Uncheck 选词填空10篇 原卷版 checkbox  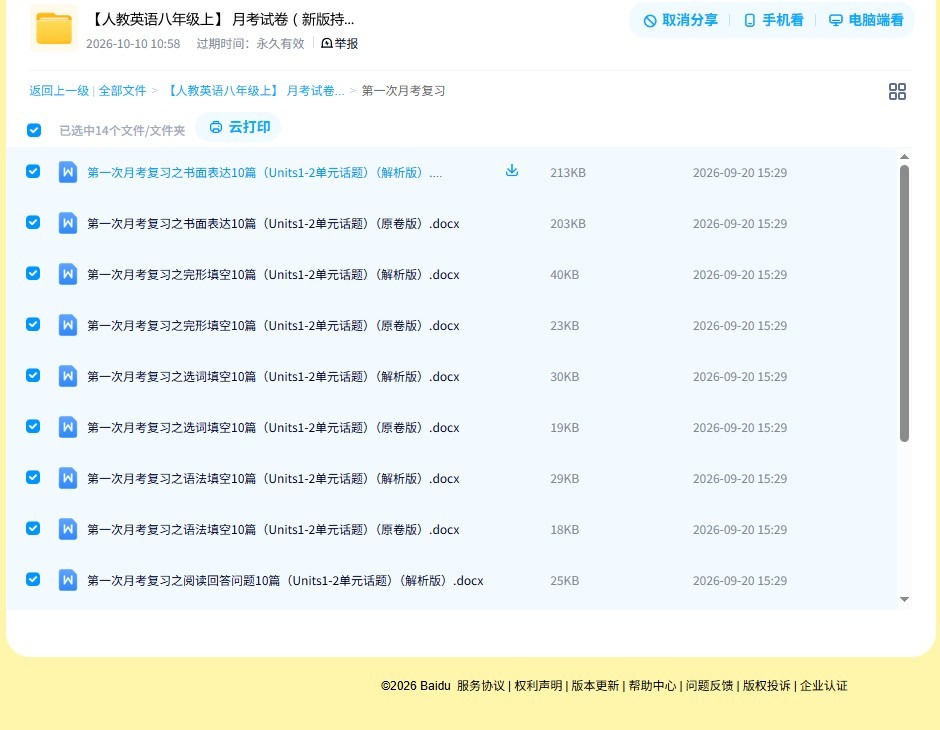33,426
